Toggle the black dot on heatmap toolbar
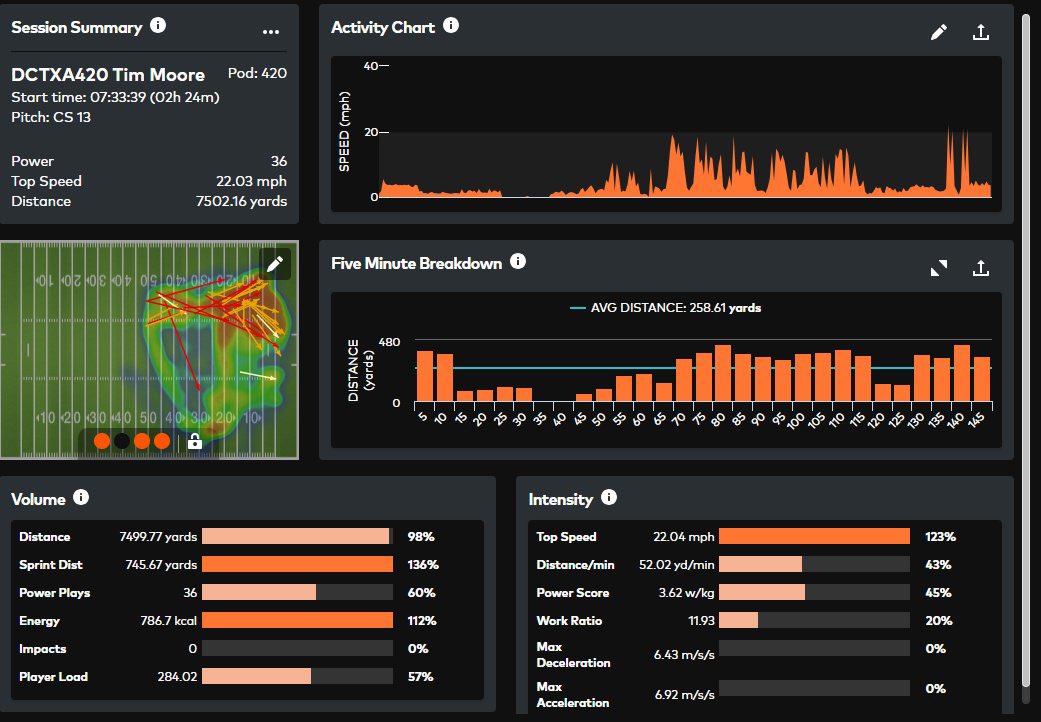The image size is (1041, 722). coord(121,441)
